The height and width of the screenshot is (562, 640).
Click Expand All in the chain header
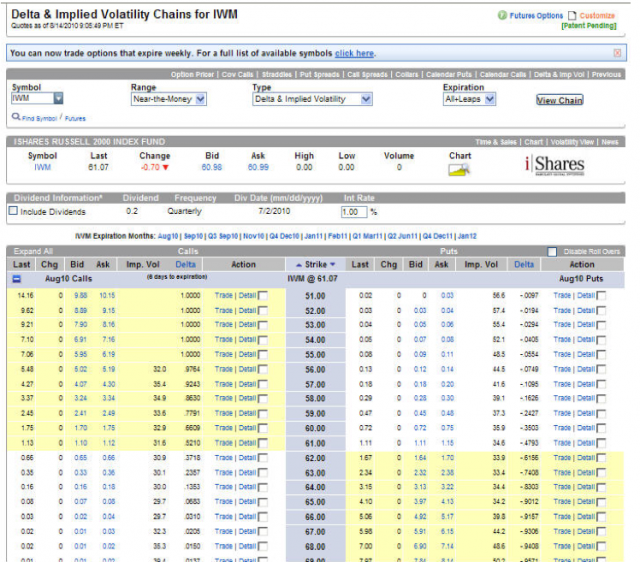click(x=33, y=251)
